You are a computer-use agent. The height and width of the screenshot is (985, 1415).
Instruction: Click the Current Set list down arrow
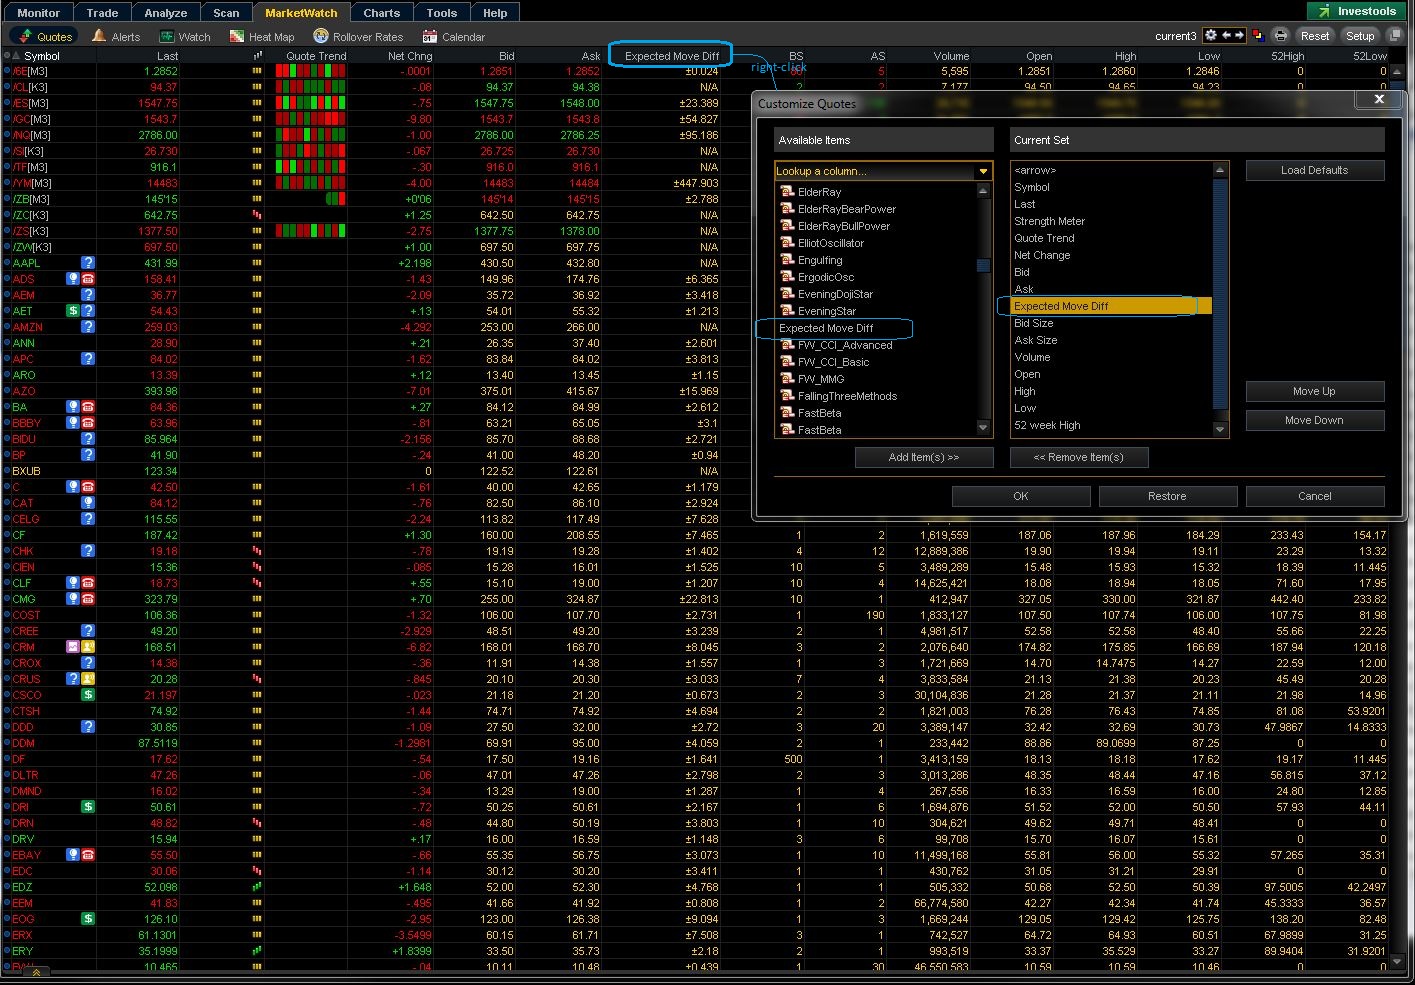pos(1220,429)
